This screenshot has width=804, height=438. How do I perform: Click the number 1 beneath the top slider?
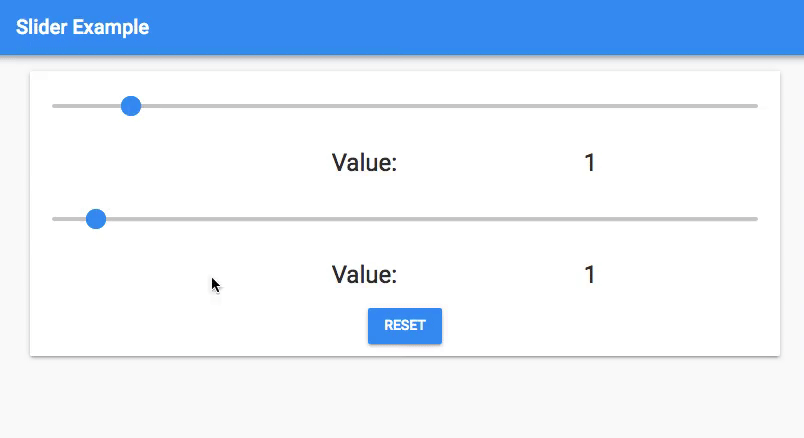[590, 162]
